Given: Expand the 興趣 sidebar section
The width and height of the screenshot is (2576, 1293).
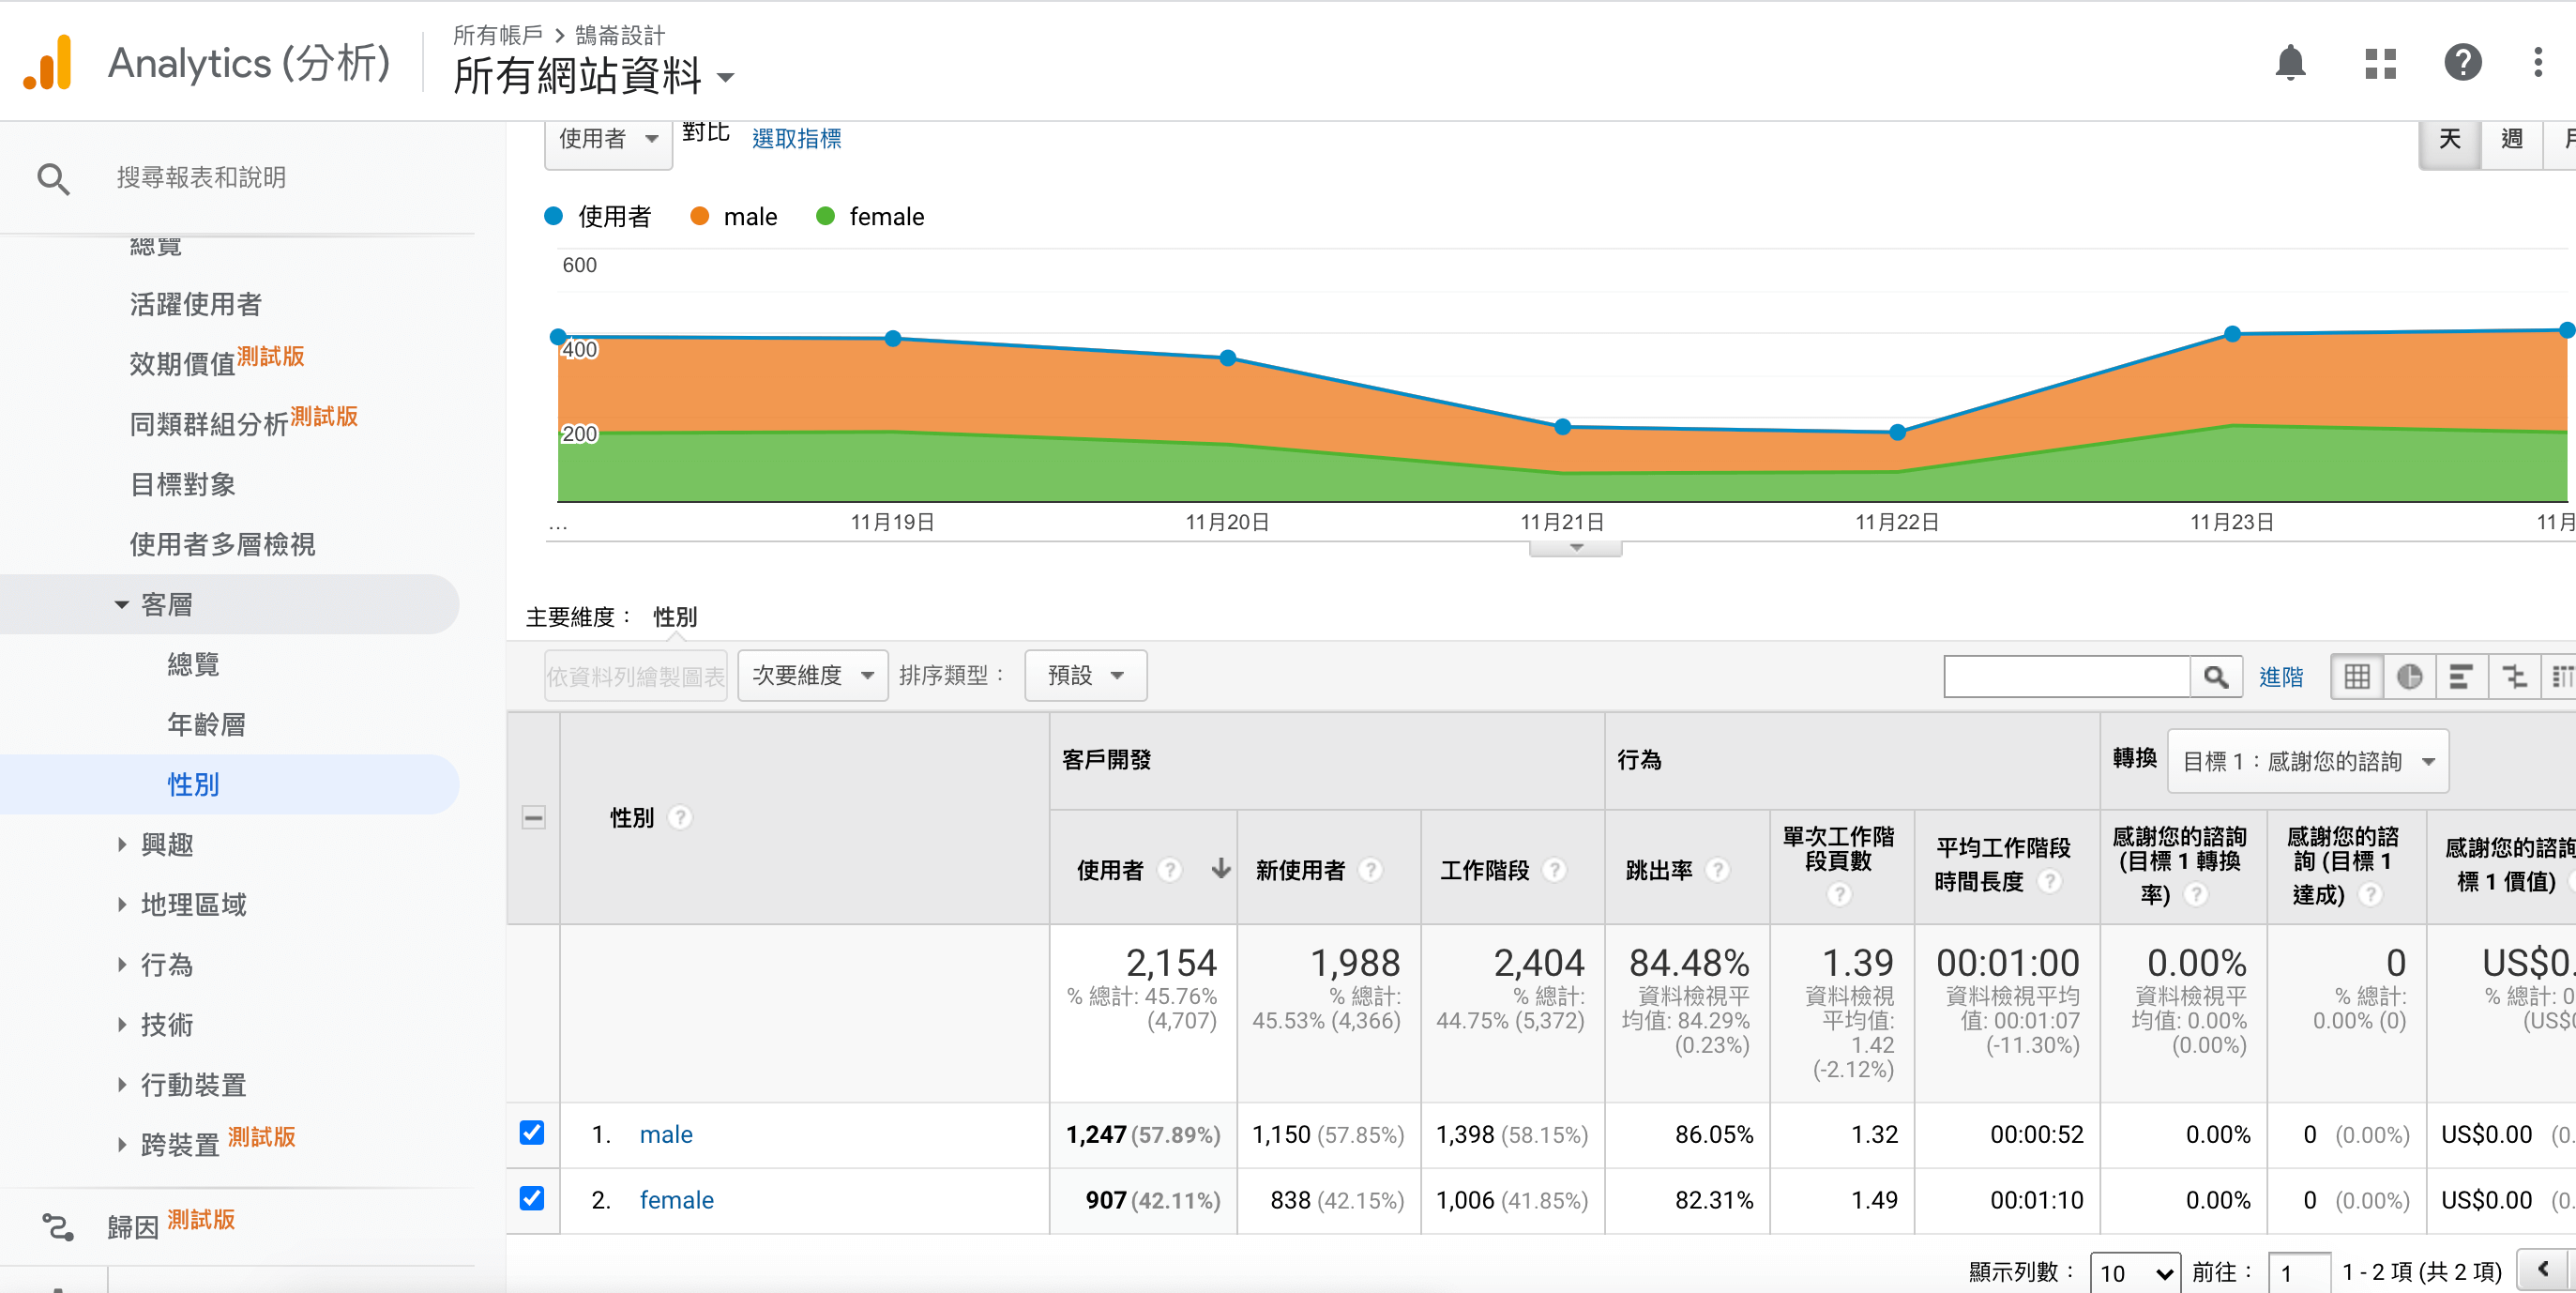Looking at the screenshot, I should (166, 845).
